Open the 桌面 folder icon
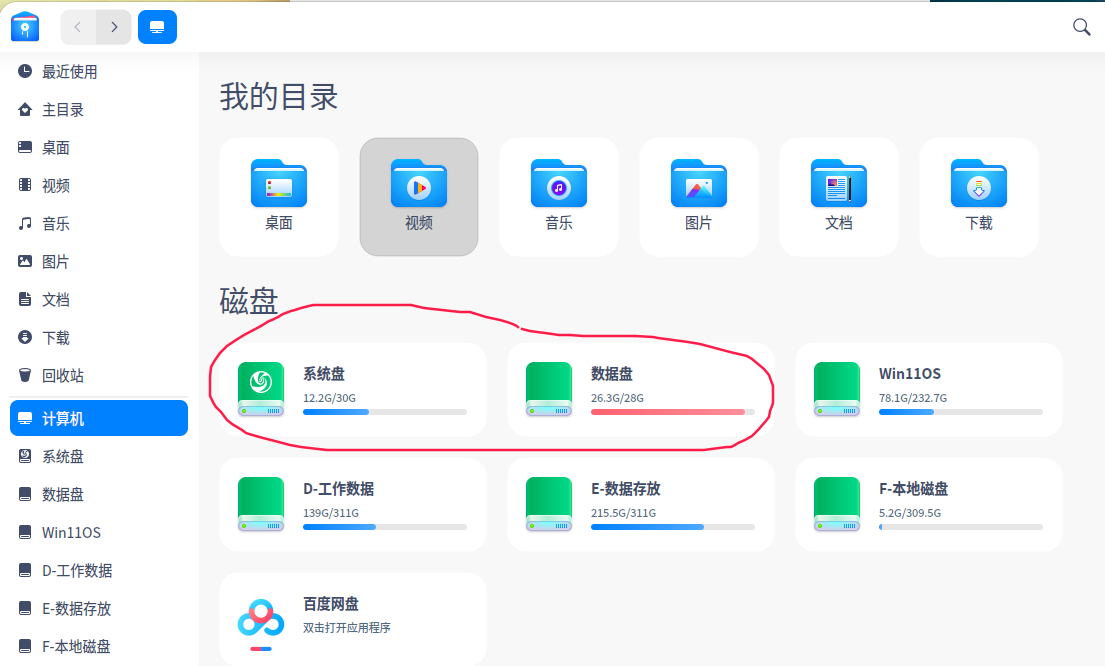 (x=278, y=185)
